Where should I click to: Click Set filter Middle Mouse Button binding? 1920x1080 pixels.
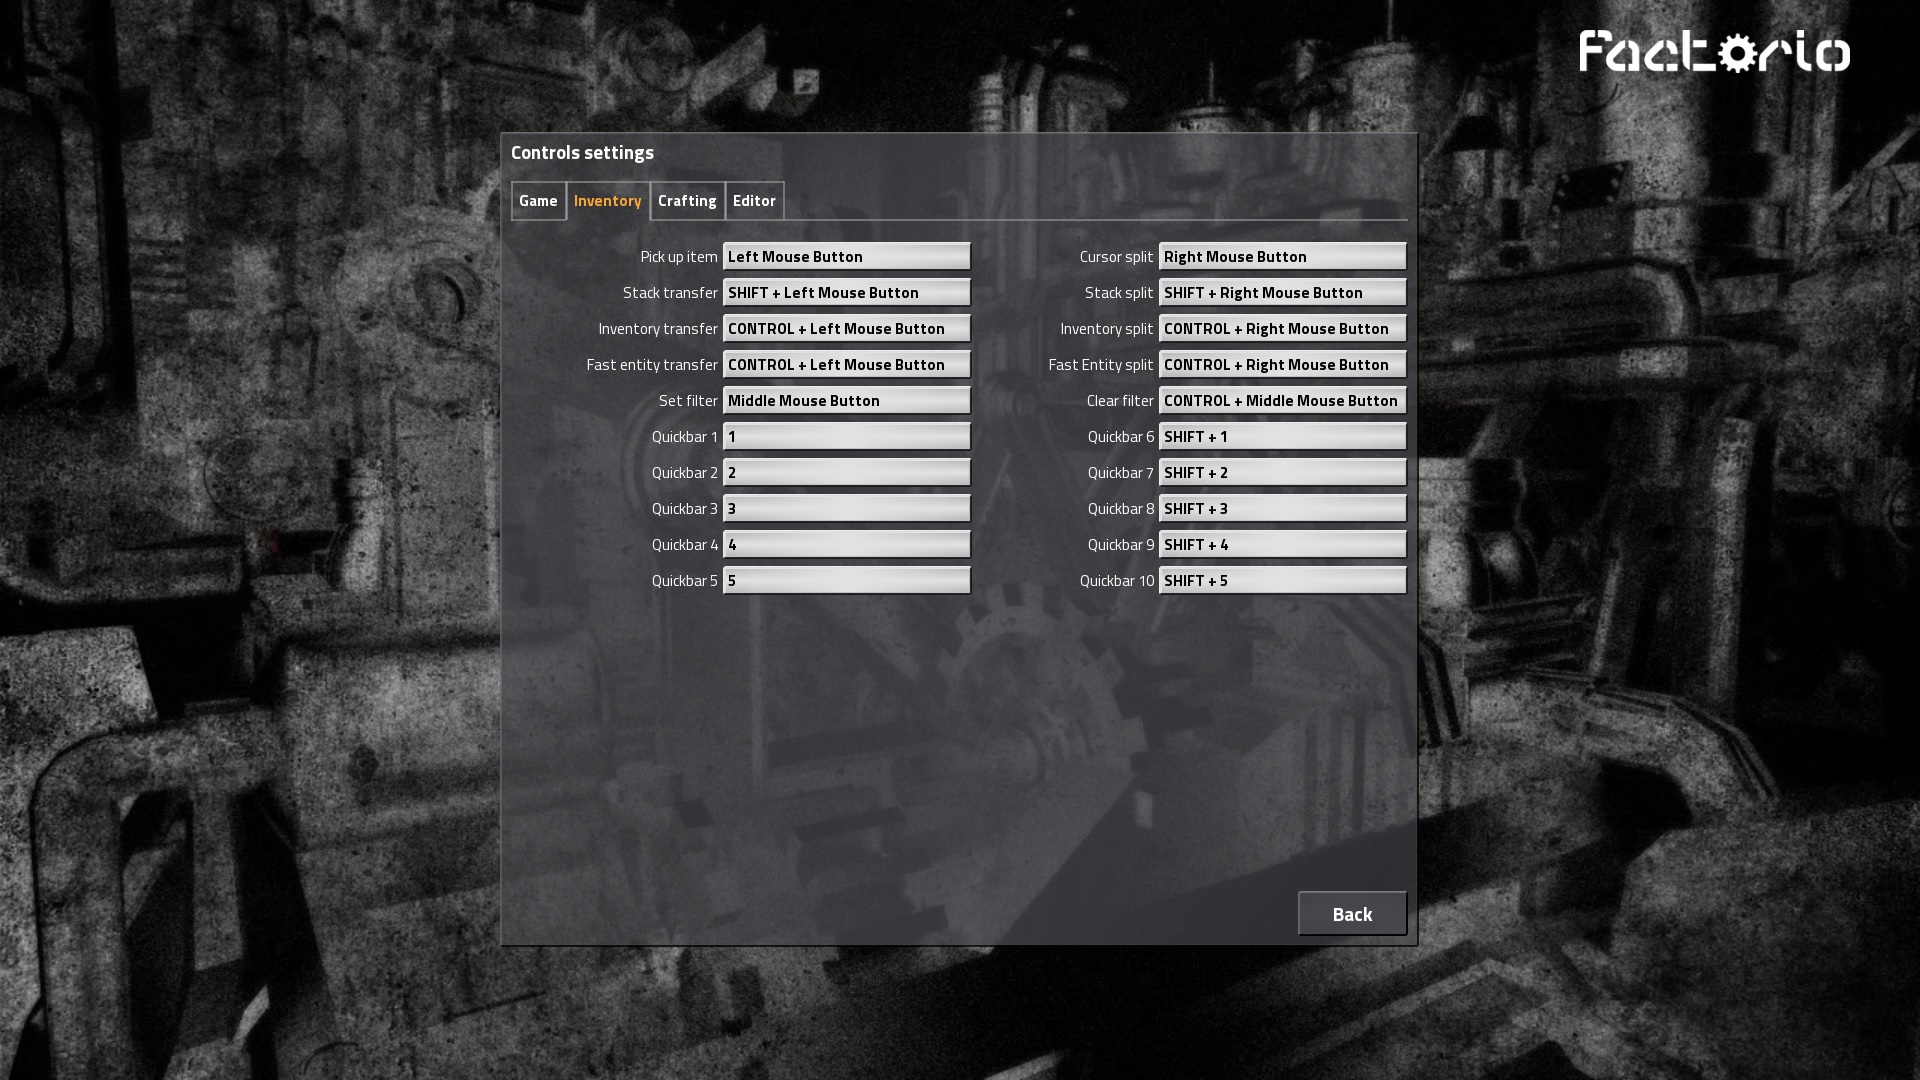(847, 400)
